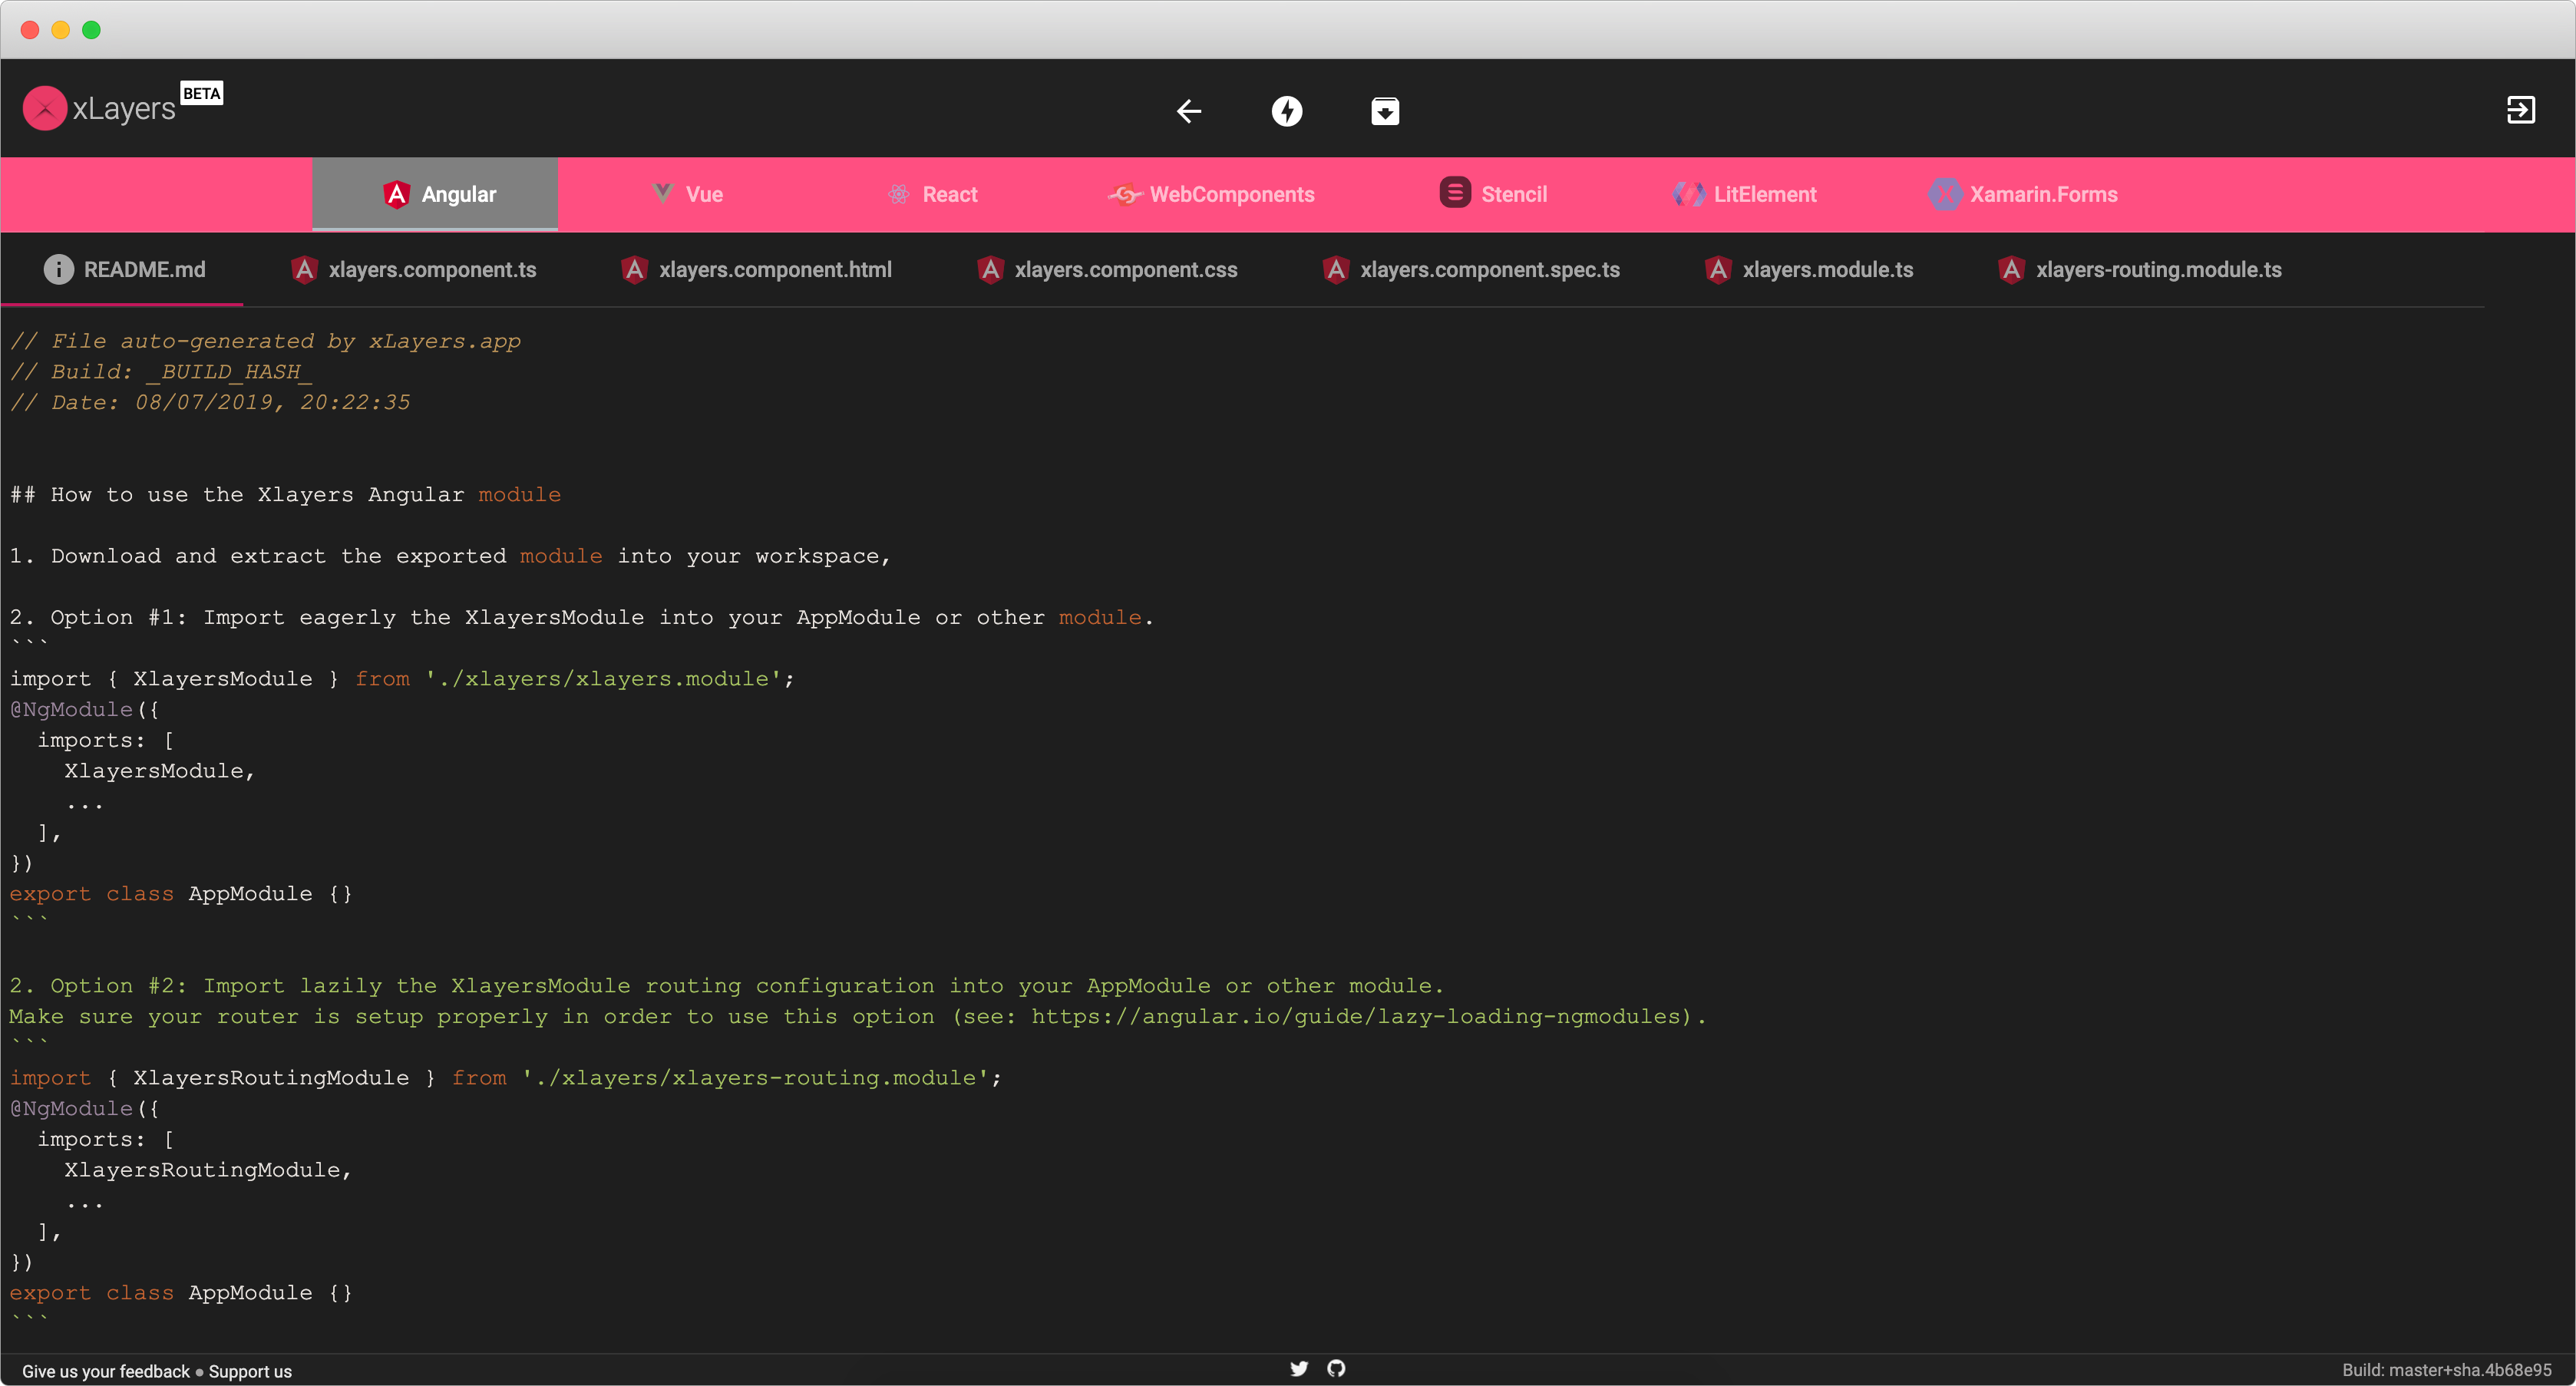Click the 'Download and extract the exported module' line
This screenshot has height=1386, width=2576.
click(450, 556)
